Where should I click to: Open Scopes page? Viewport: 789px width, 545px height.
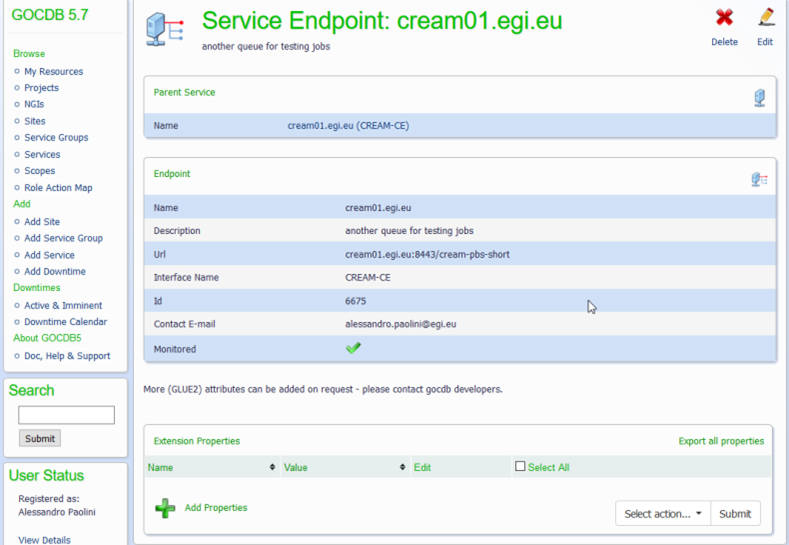[x=40, y=171]
